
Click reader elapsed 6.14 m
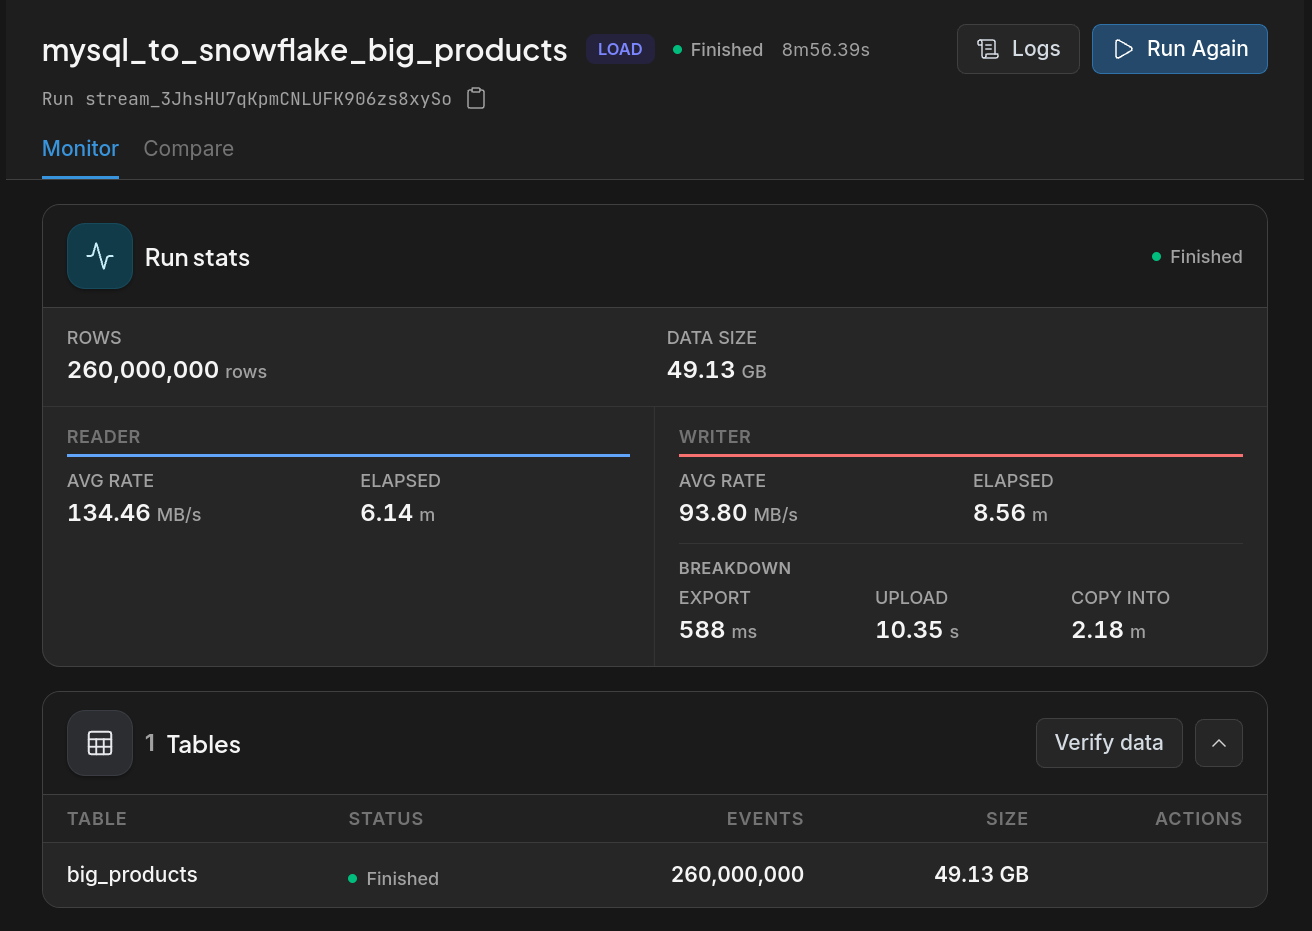(x=398, y=513)
